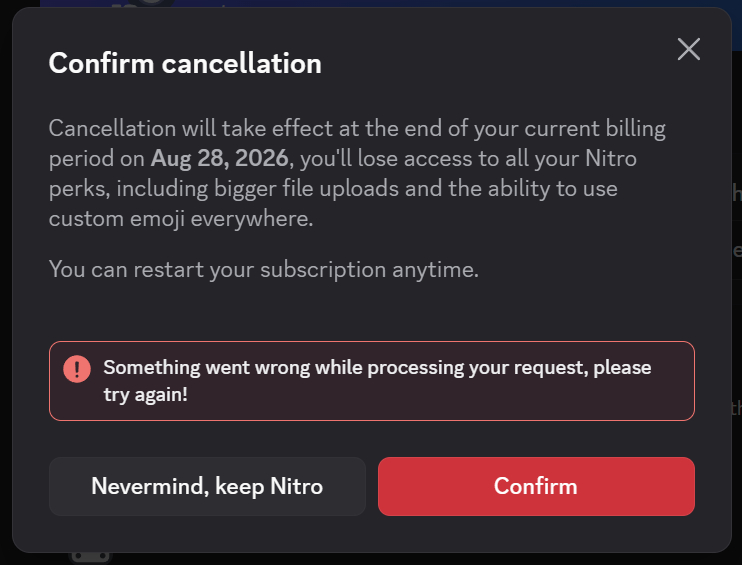Click the red exclamation error icon

pos(76,368)
